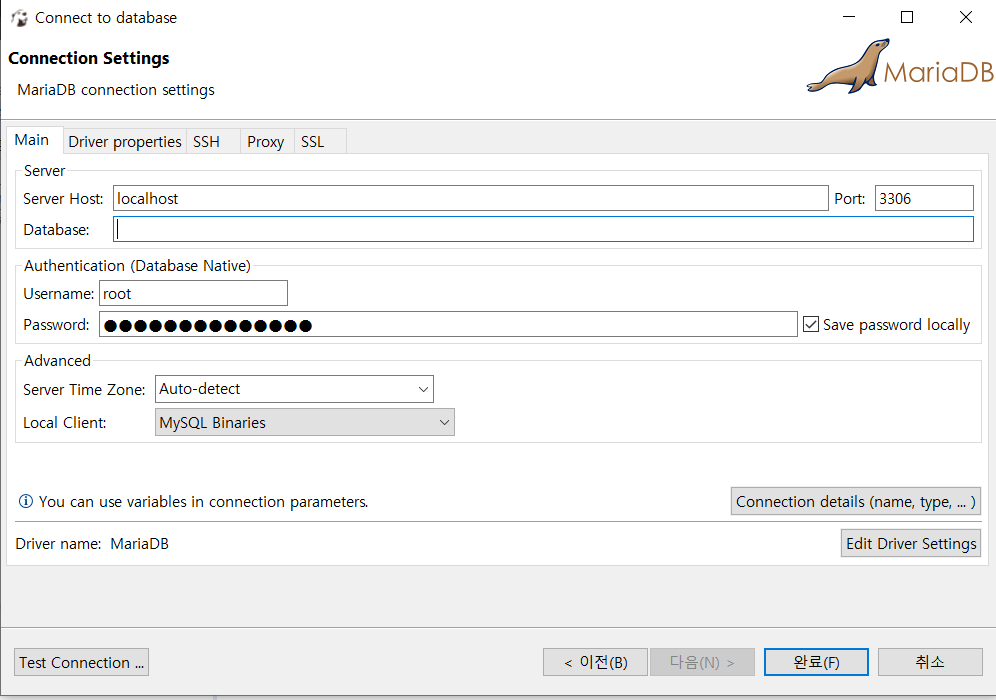Screen dimensions: 996x700
Task: Click the 완료(F) finish button
Action: (x=816, y=663)
